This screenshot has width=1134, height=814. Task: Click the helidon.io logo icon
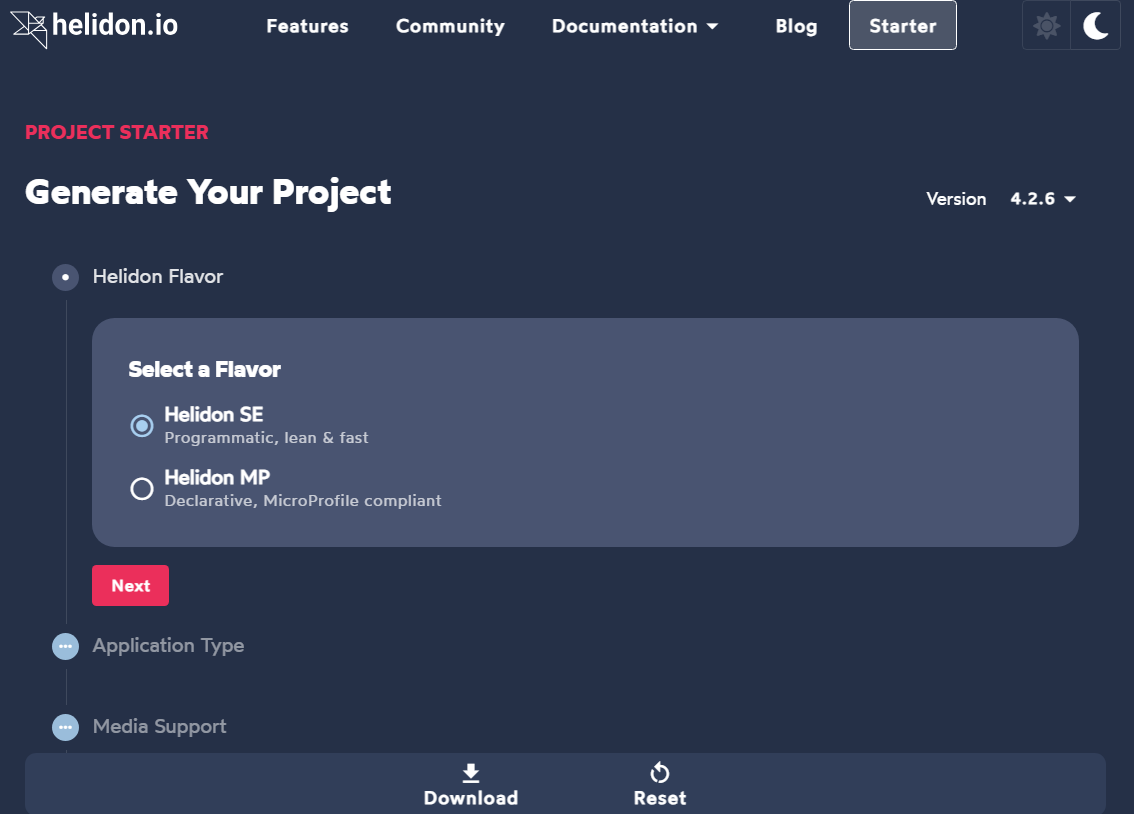coord(29,27)
